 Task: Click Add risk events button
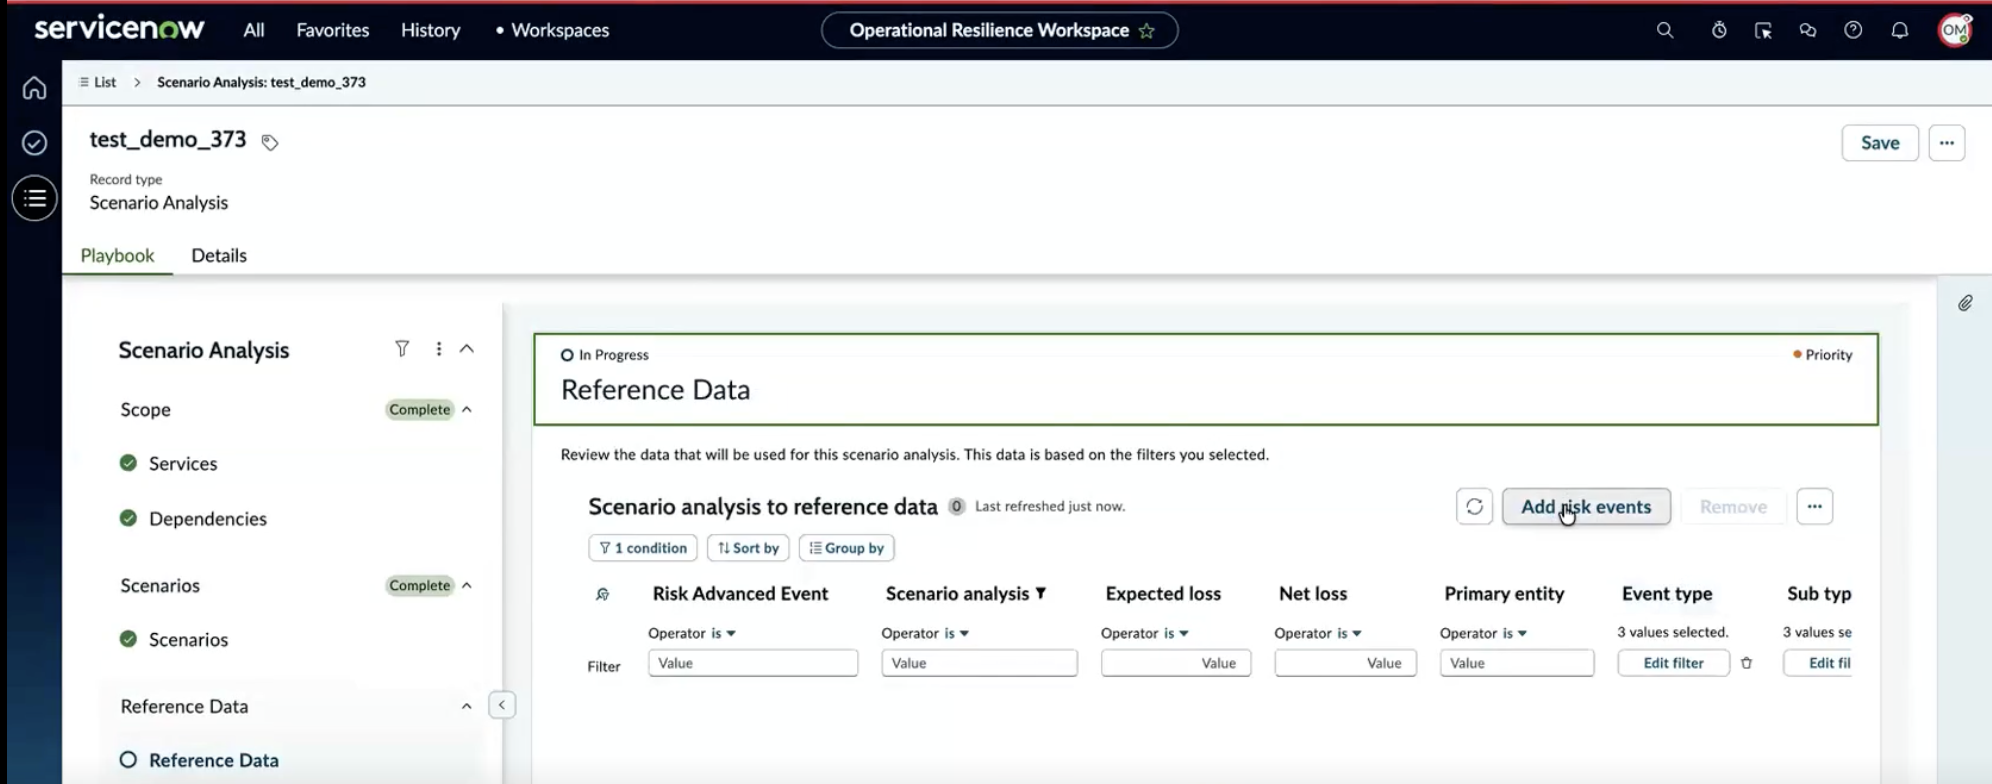[x=1586, y=506]
